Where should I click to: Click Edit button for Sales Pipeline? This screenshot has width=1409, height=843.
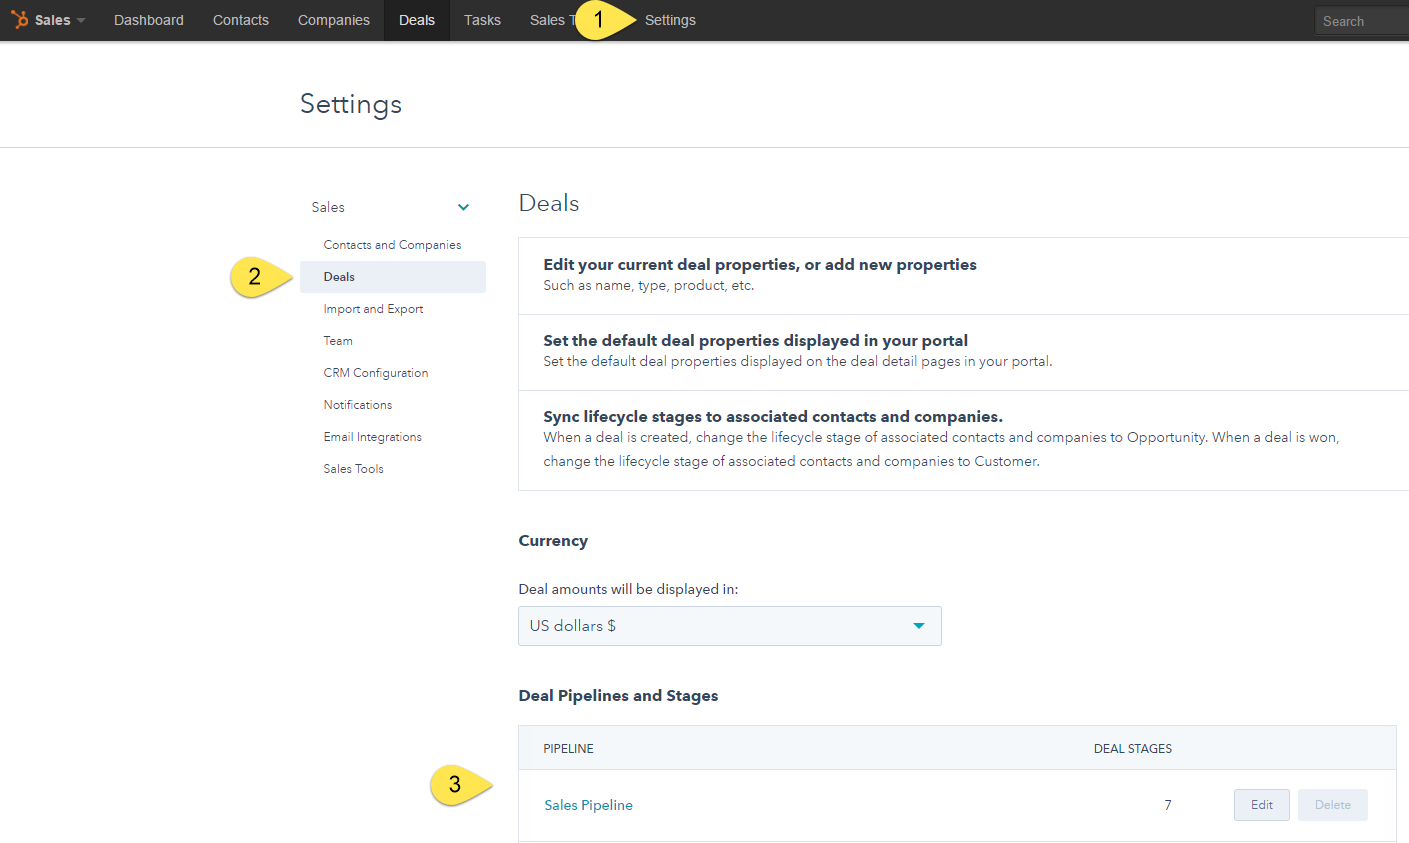(x=1262, y=805)
